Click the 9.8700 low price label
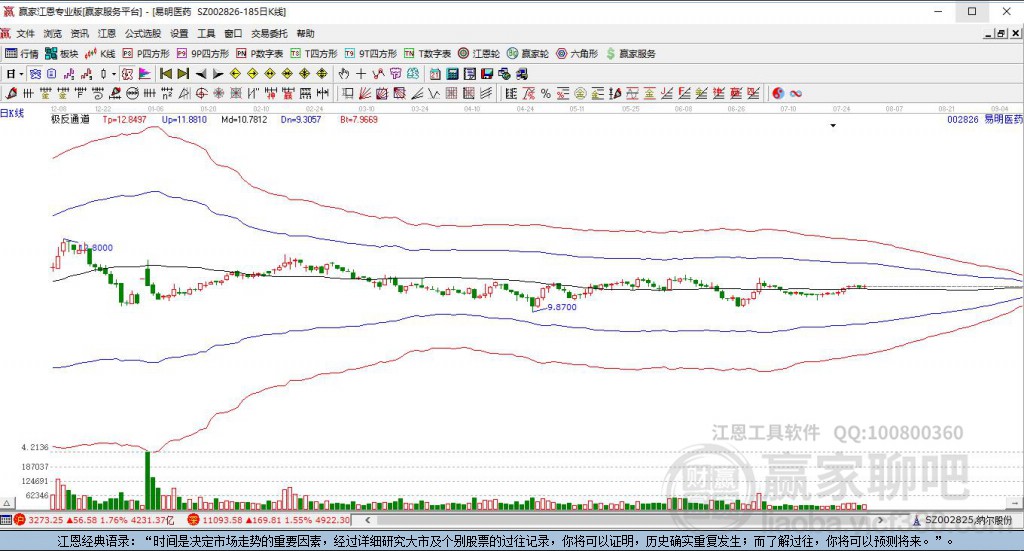 [x=562, y=307]
